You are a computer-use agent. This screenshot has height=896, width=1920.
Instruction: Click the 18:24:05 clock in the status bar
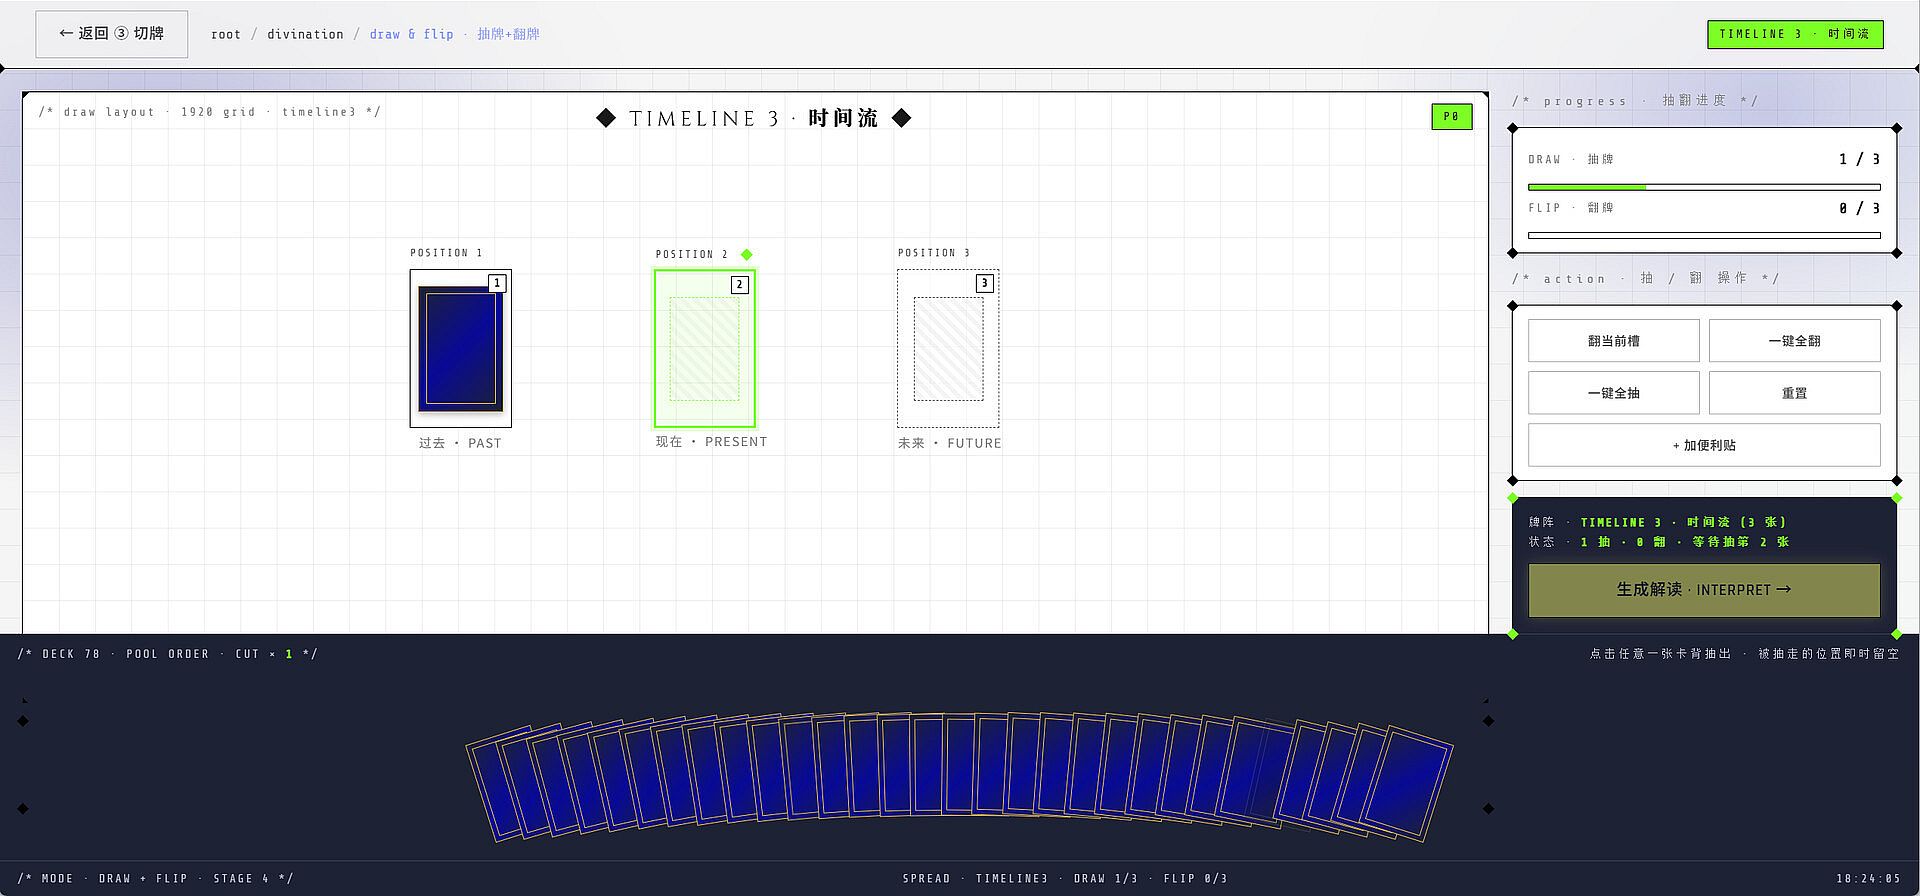click(1868, 879)
